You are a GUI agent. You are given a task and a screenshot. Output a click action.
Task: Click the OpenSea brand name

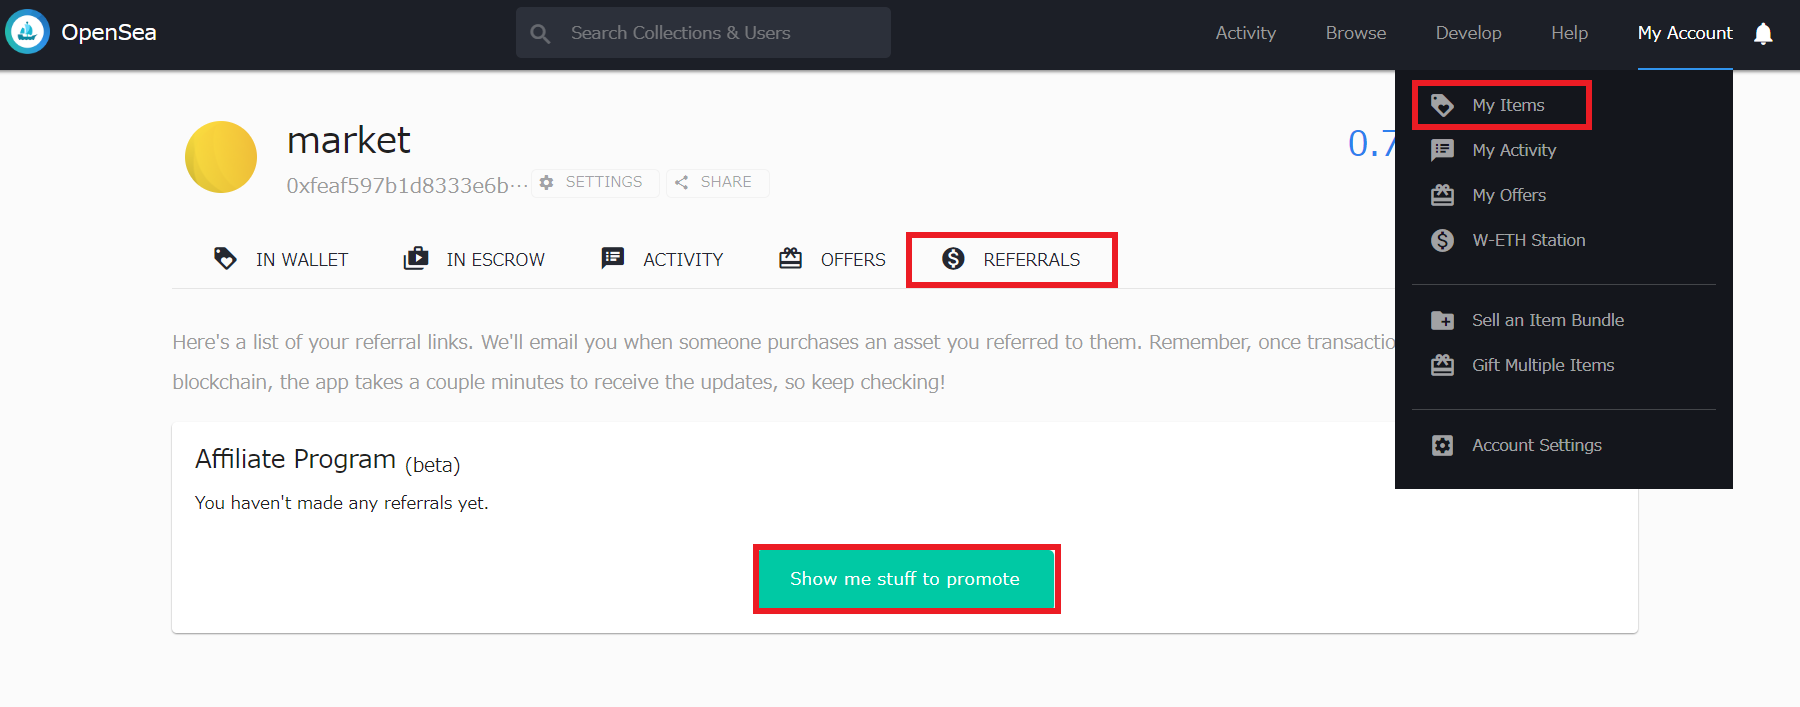[x=109, y=33]
